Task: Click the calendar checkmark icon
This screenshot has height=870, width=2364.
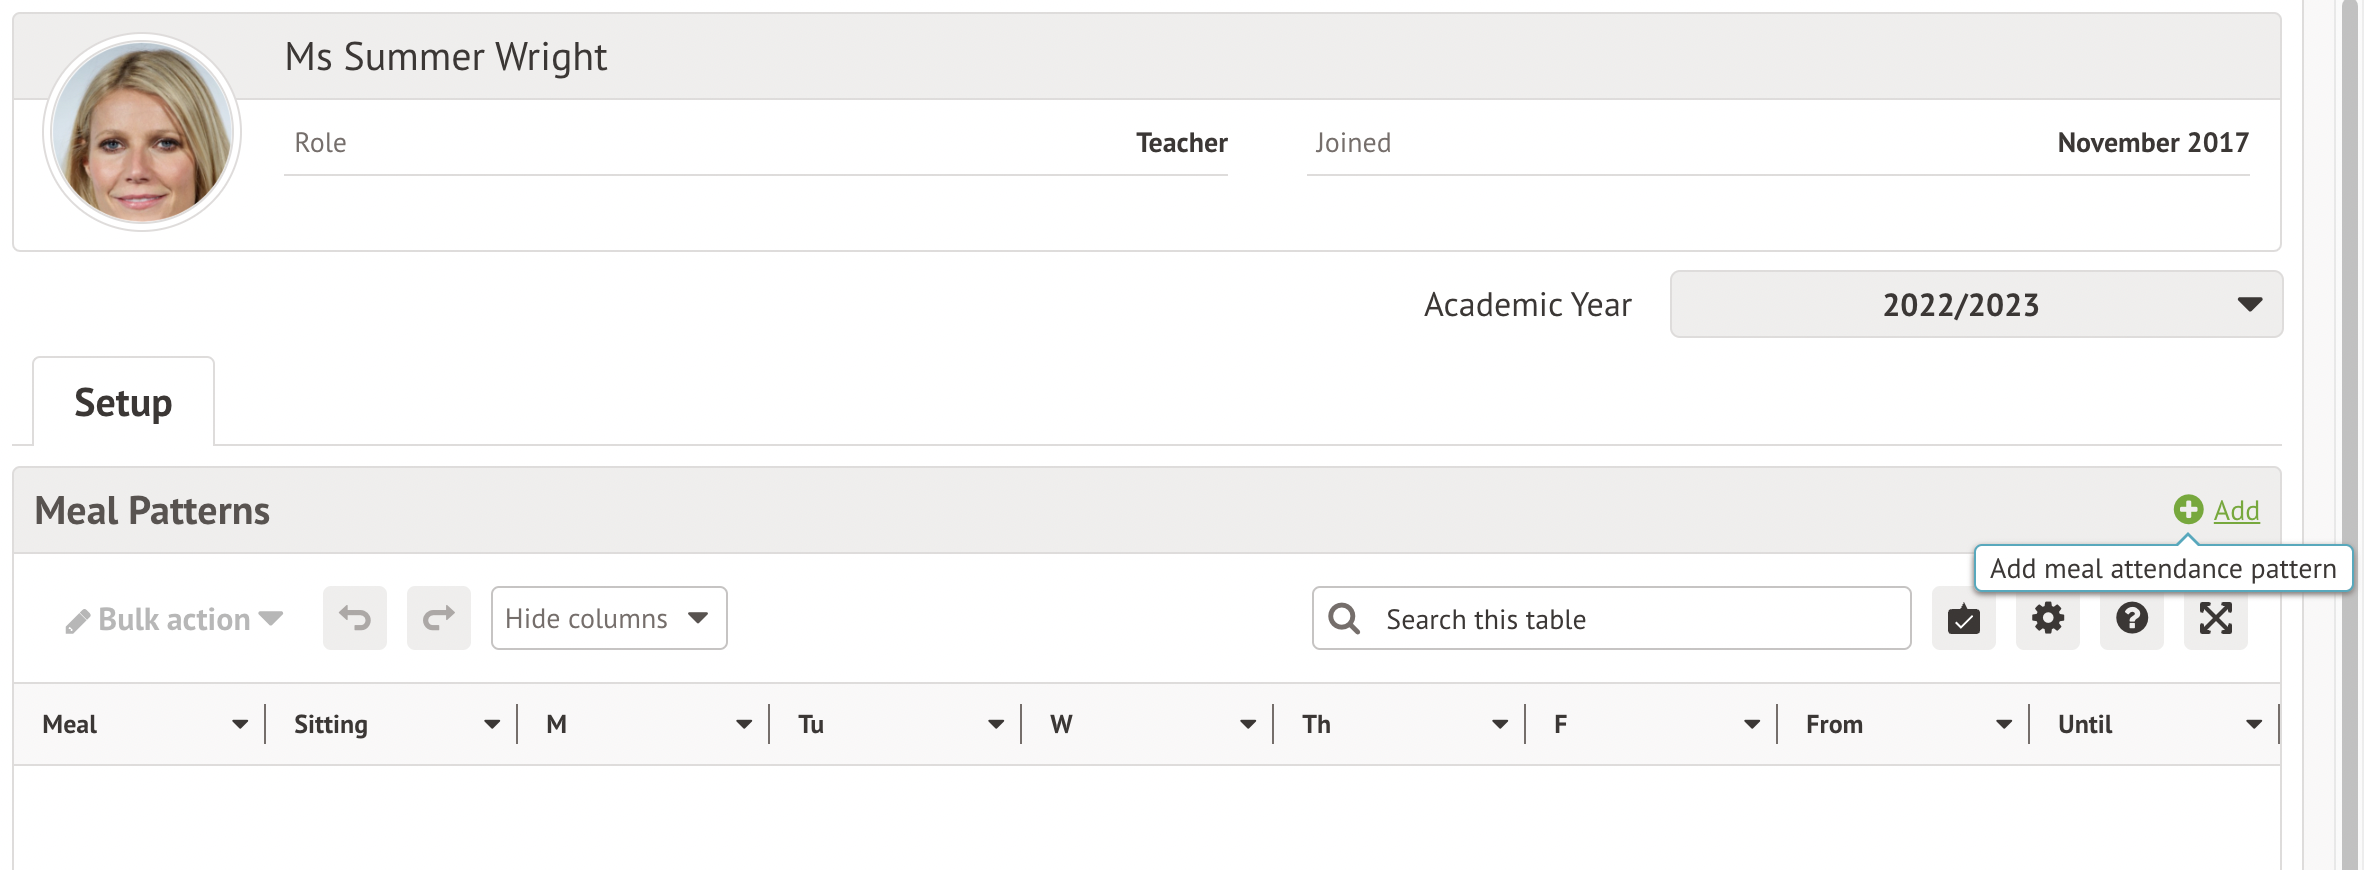Action: (1963, 619)
